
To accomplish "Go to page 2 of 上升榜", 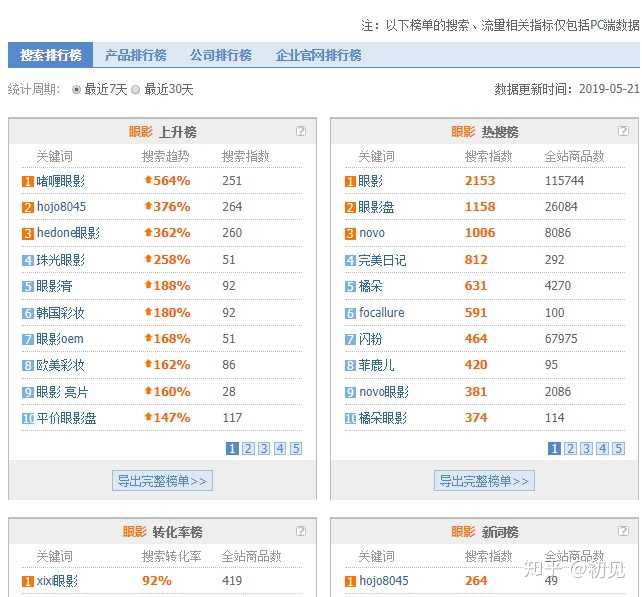I will 248,449.
